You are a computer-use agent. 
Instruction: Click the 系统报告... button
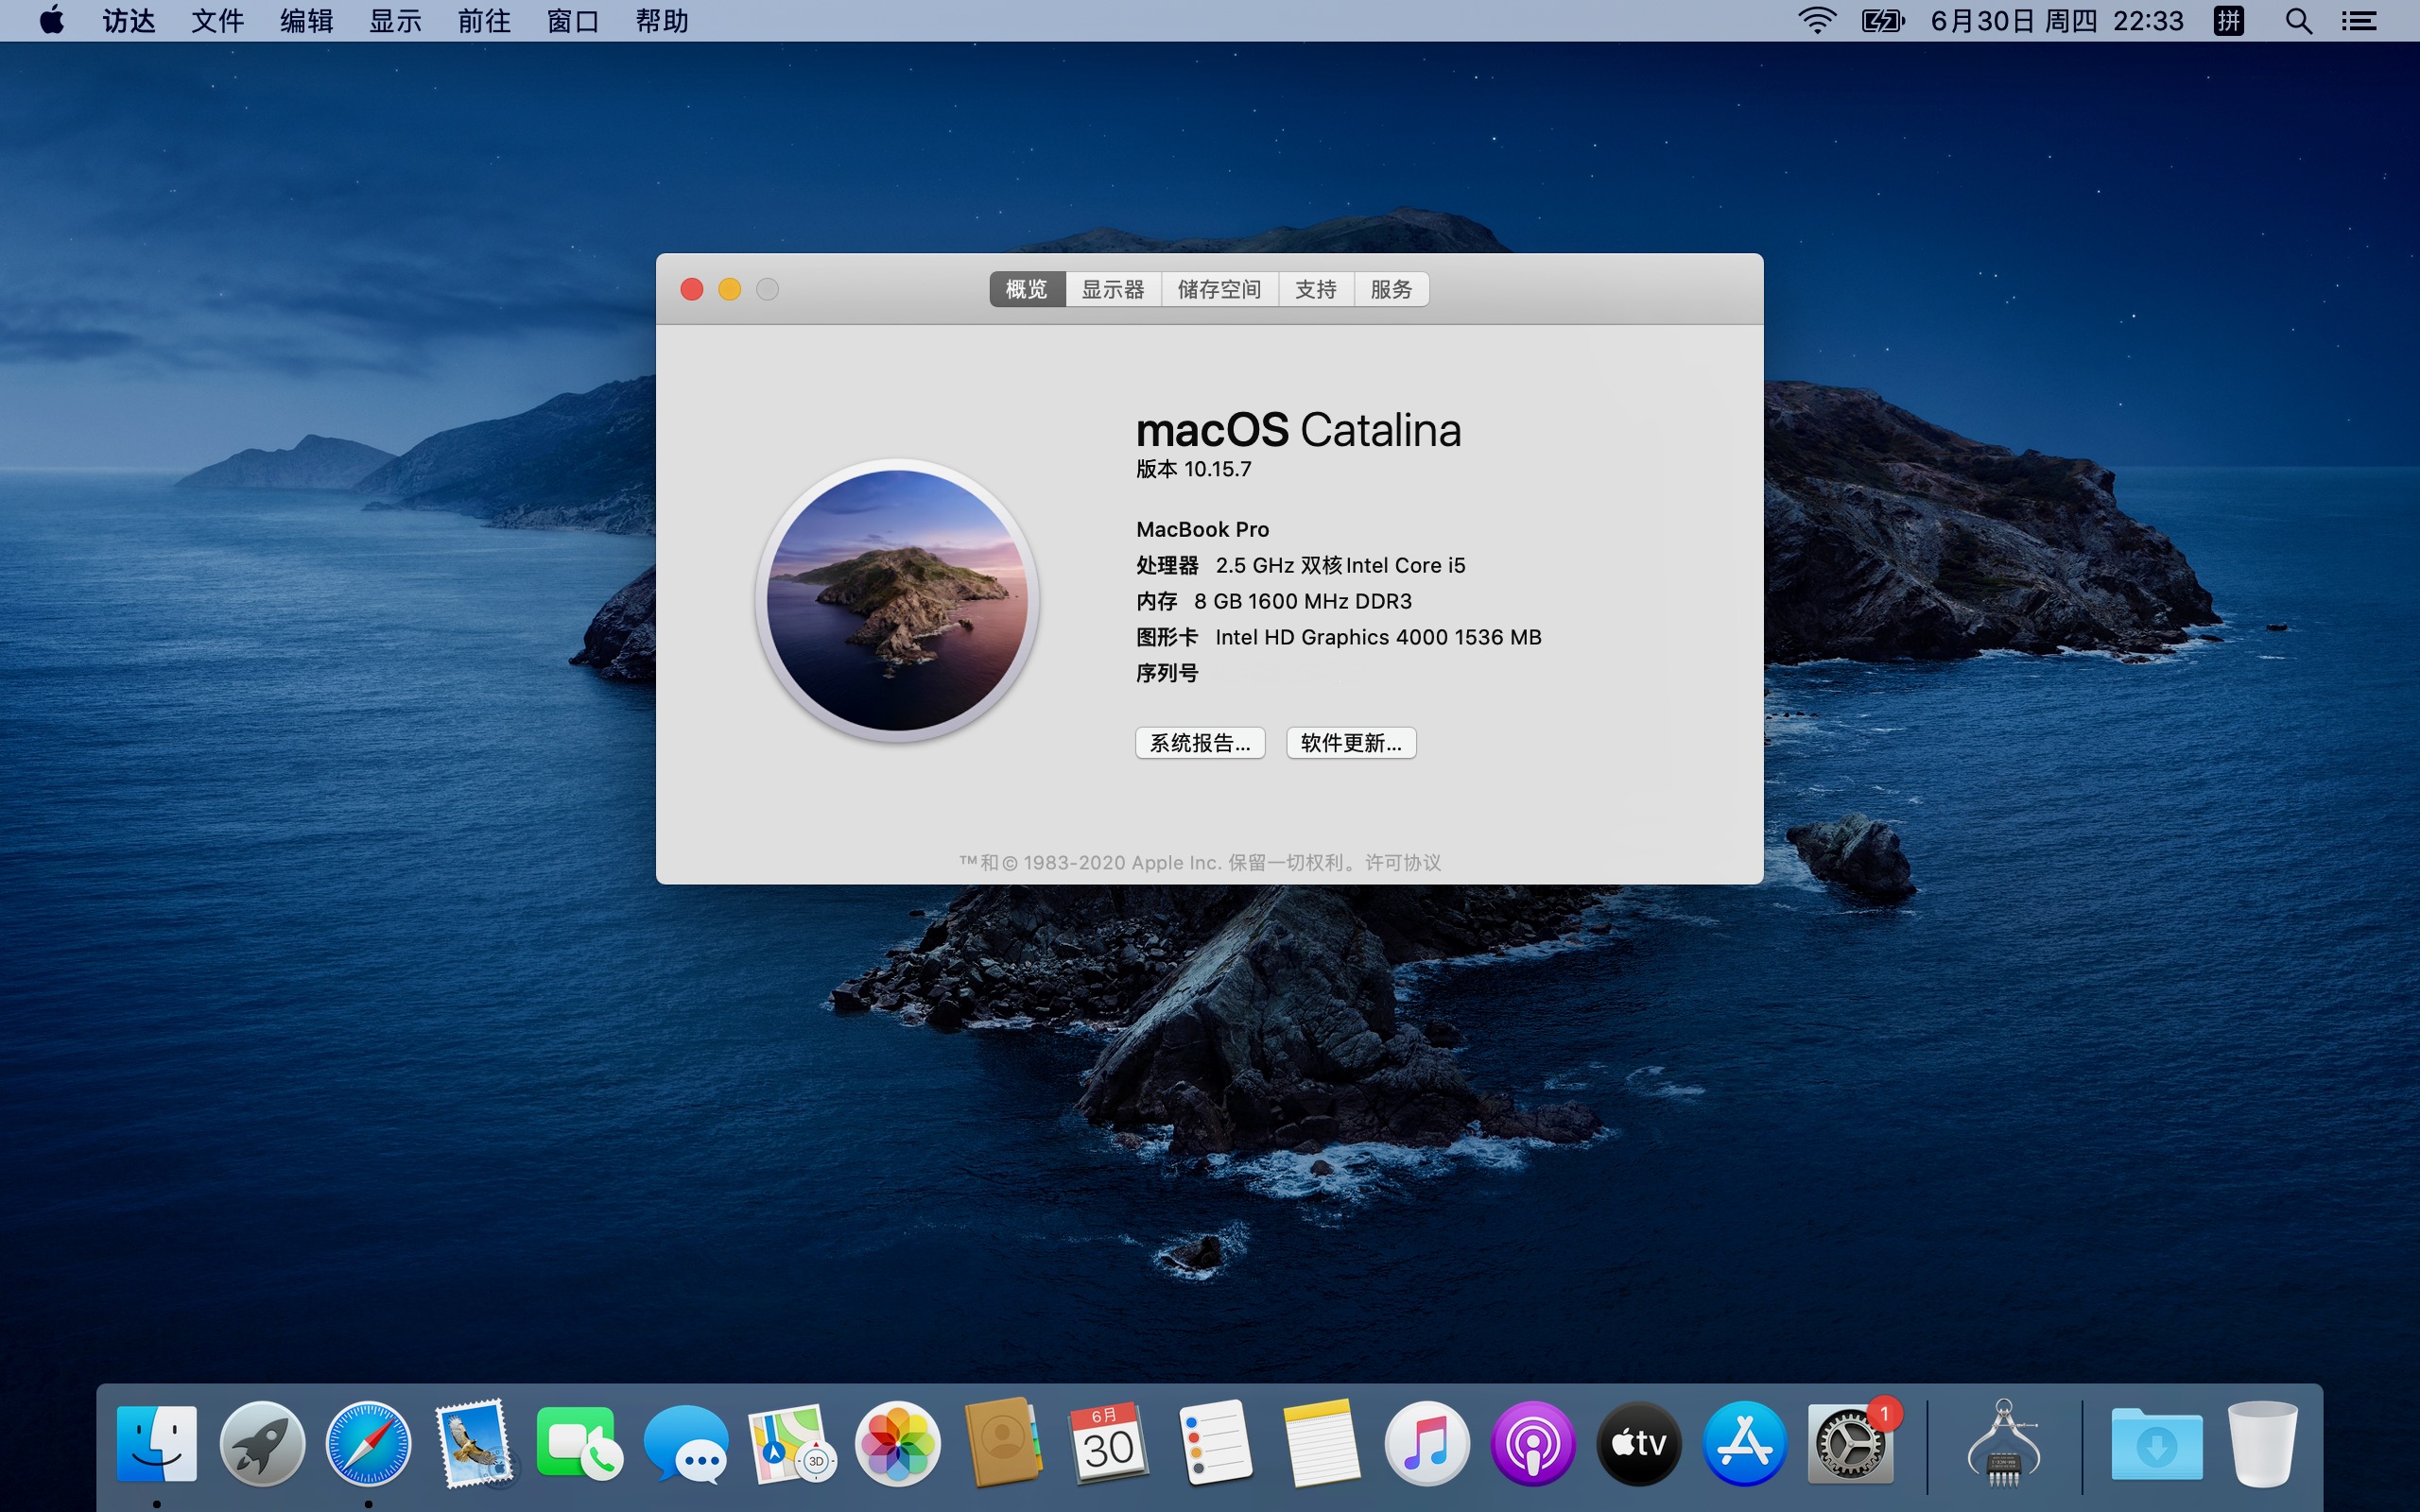pos(1200,742)
